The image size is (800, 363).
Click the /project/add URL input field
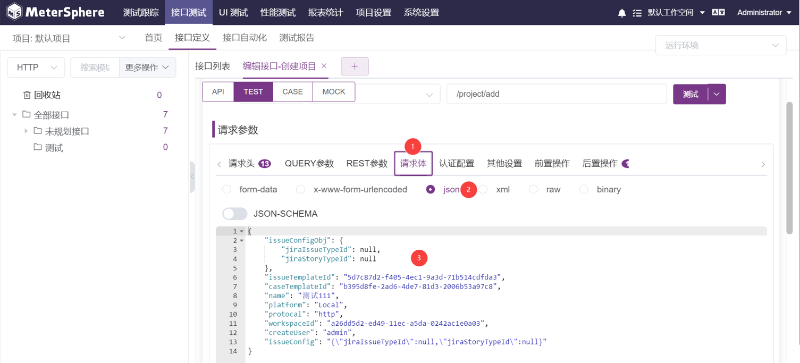pyautogui.click(x=557, y=94)
